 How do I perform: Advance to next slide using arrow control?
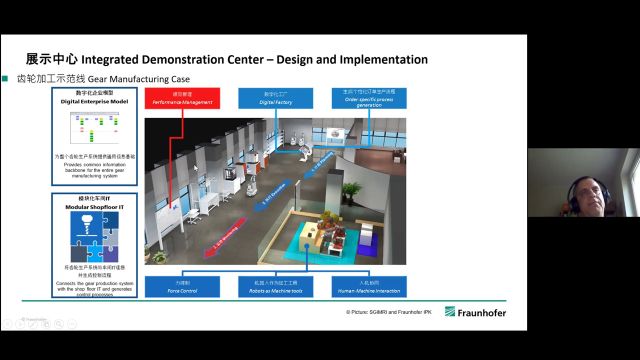20,324
